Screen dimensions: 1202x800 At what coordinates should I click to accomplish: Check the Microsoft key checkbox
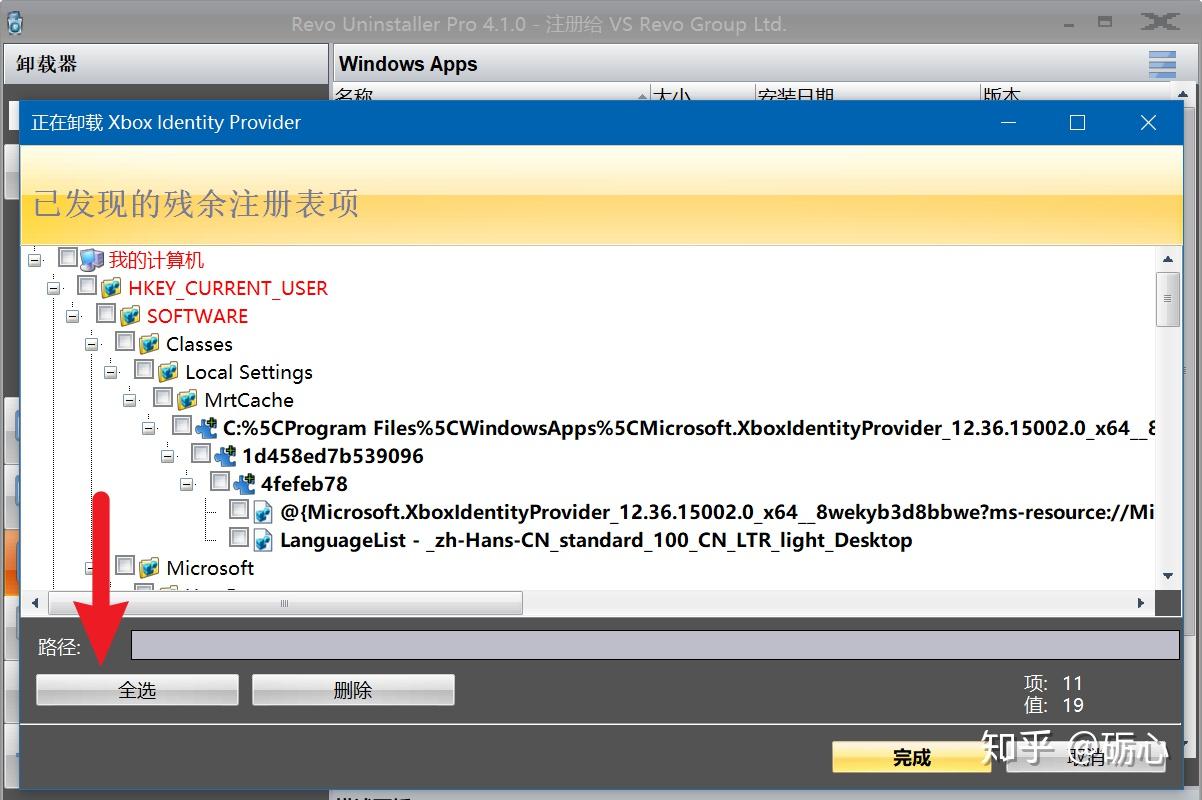click(x=125, y=566)
